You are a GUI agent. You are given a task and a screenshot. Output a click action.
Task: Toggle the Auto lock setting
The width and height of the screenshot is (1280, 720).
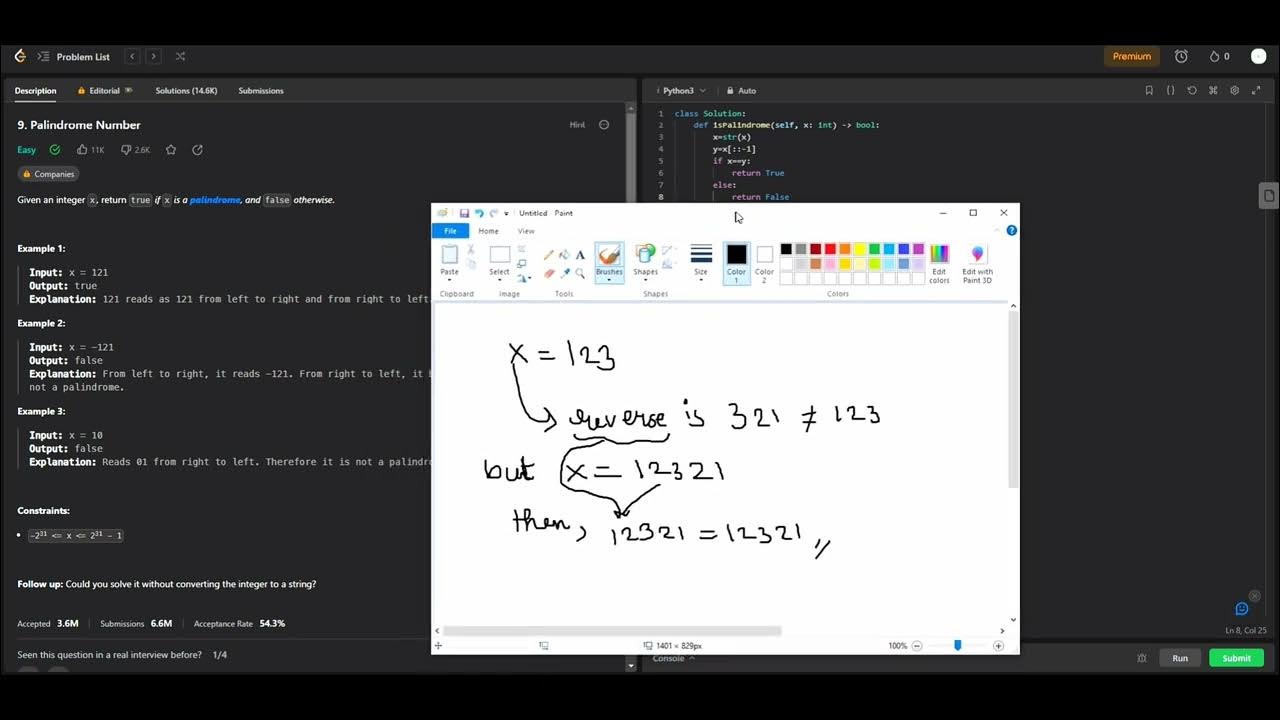coord(741,90)
